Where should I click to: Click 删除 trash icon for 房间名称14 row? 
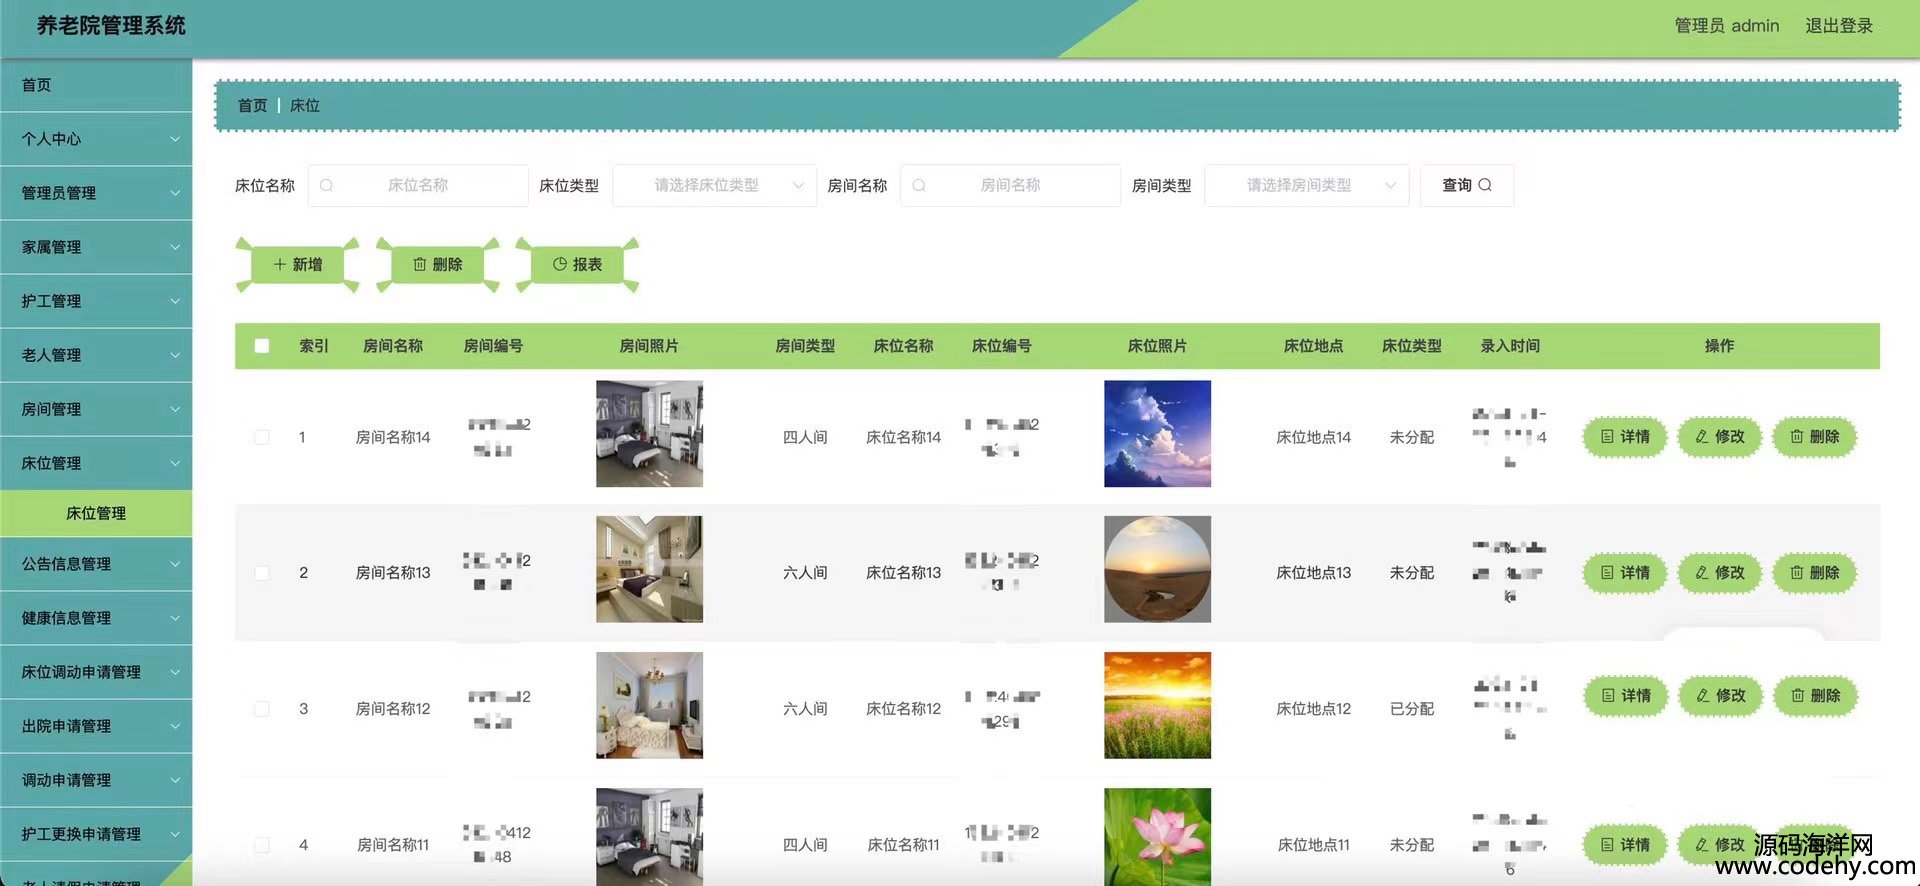[1796, 437]
